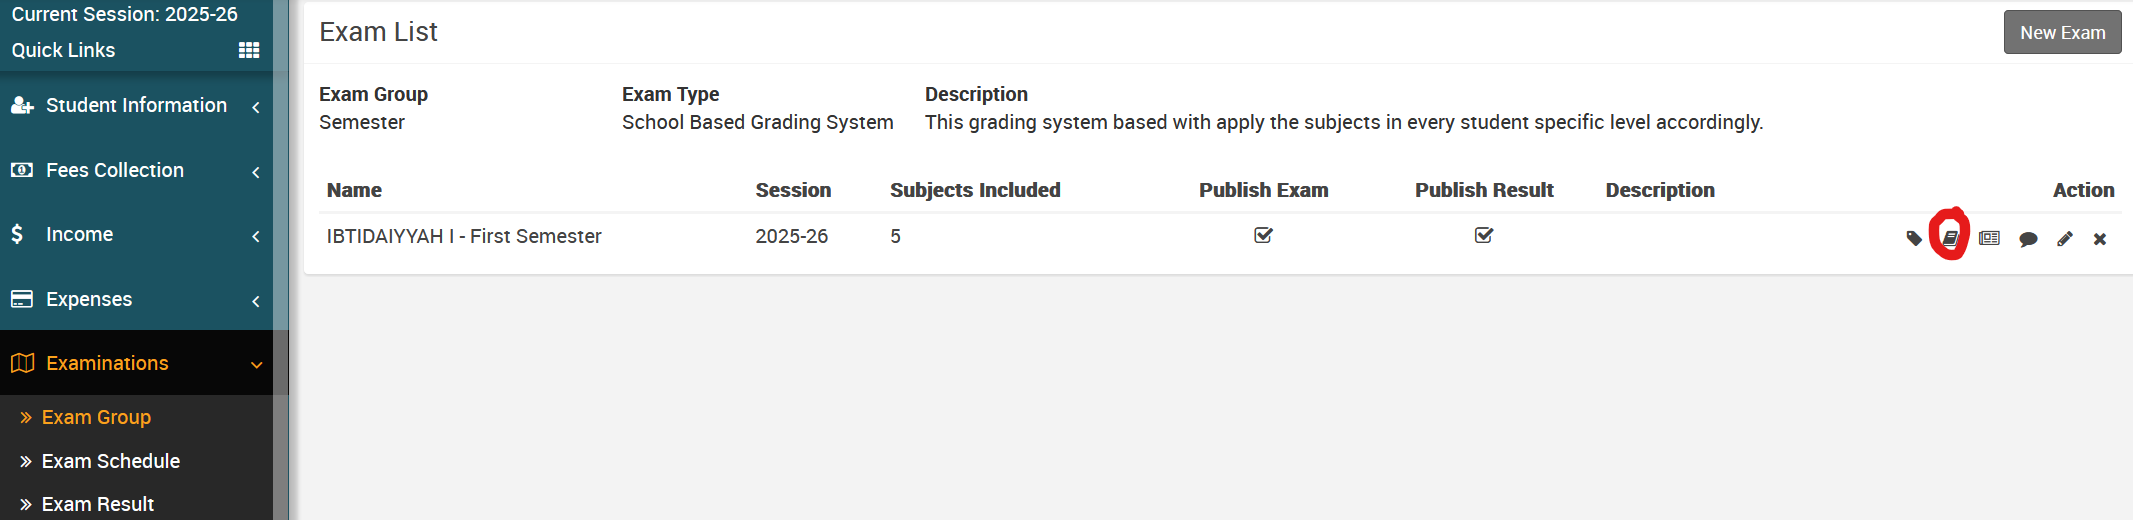
Task: Select the Exam Group submenu item
Action: point(96,417)
